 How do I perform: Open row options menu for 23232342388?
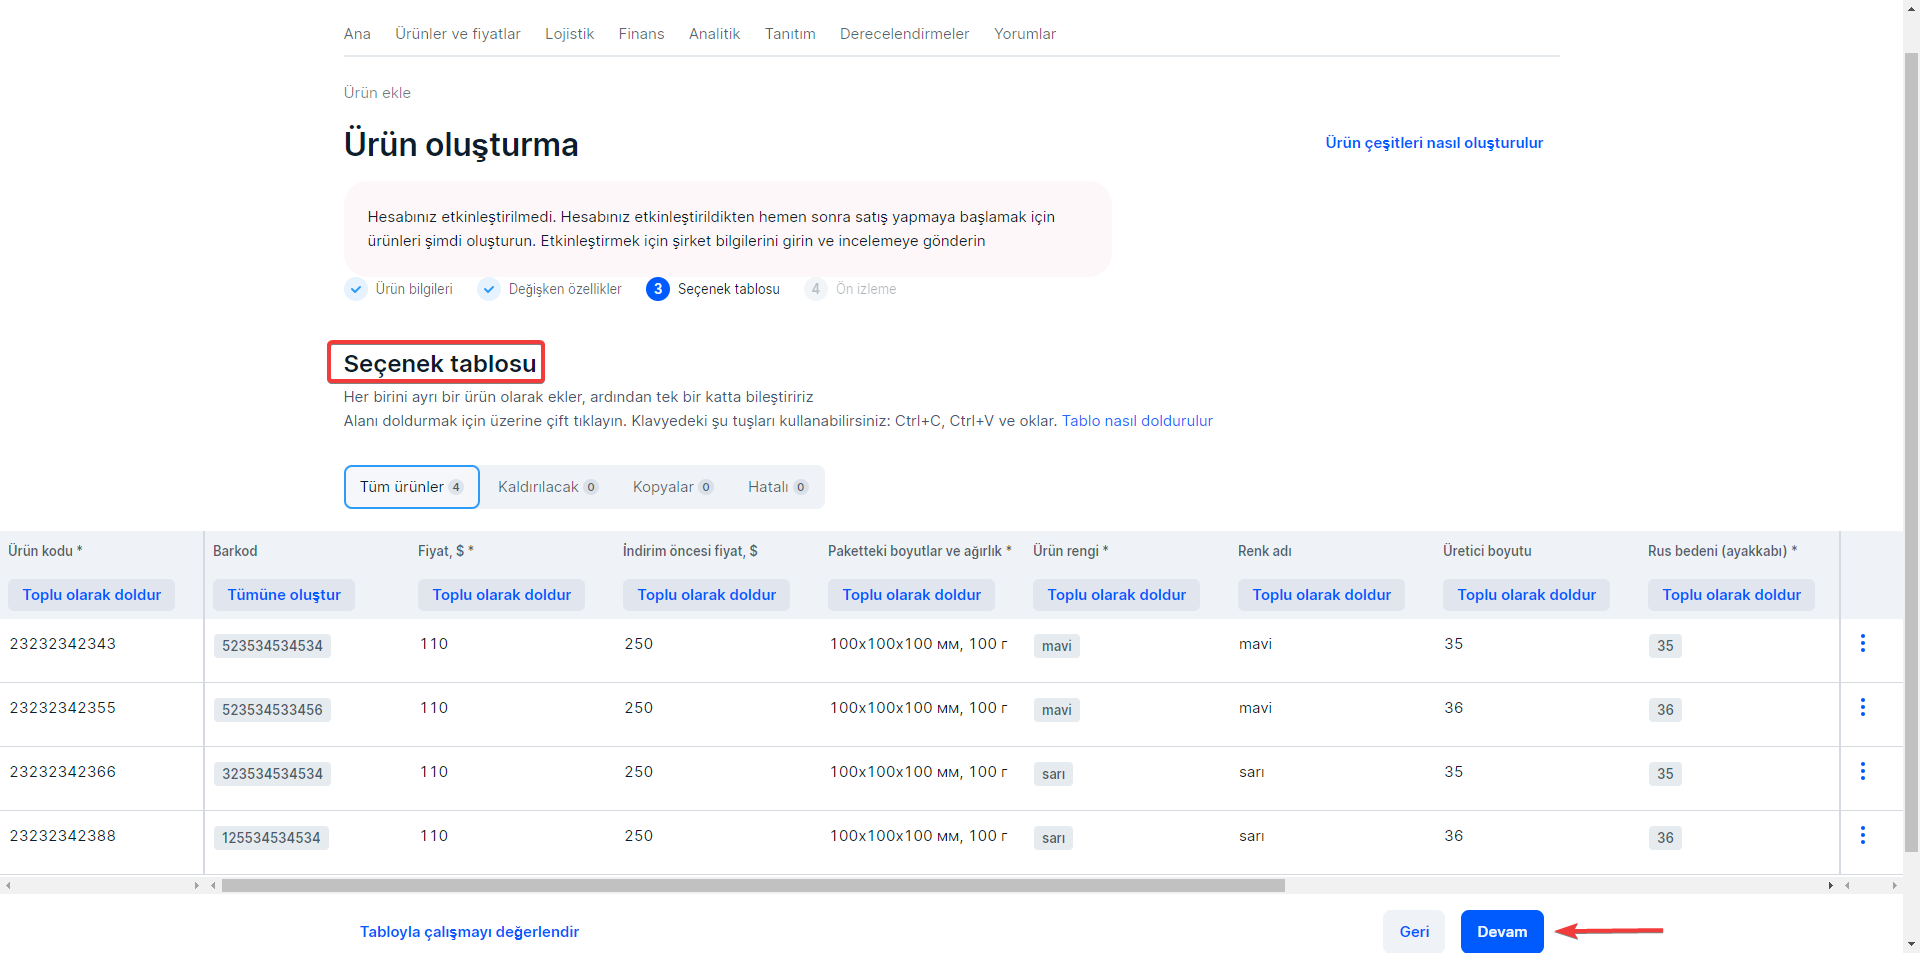coord(1862,835)
